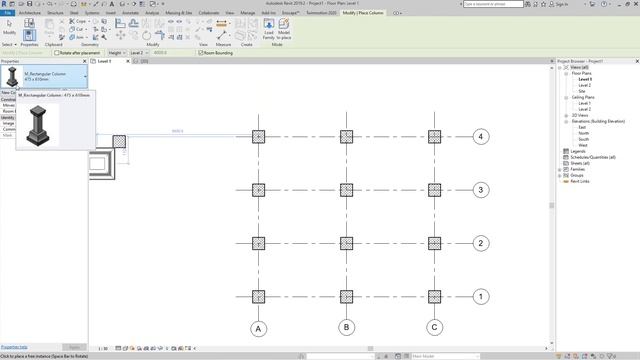Click the Apply button in Properties palette
Image resolution: width=640 pixels, height=360 pixels.
(74, 347)
